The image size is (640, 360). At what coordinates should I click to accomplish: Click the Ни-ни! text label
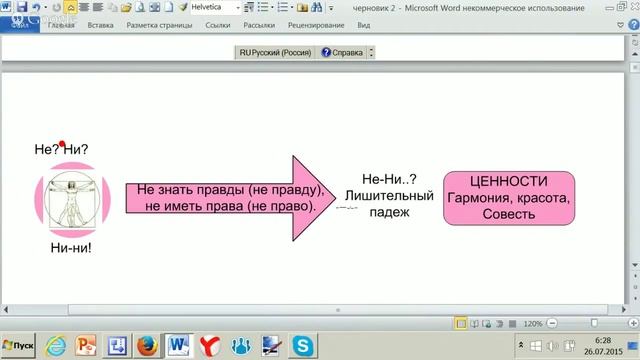tap(71, 248)
